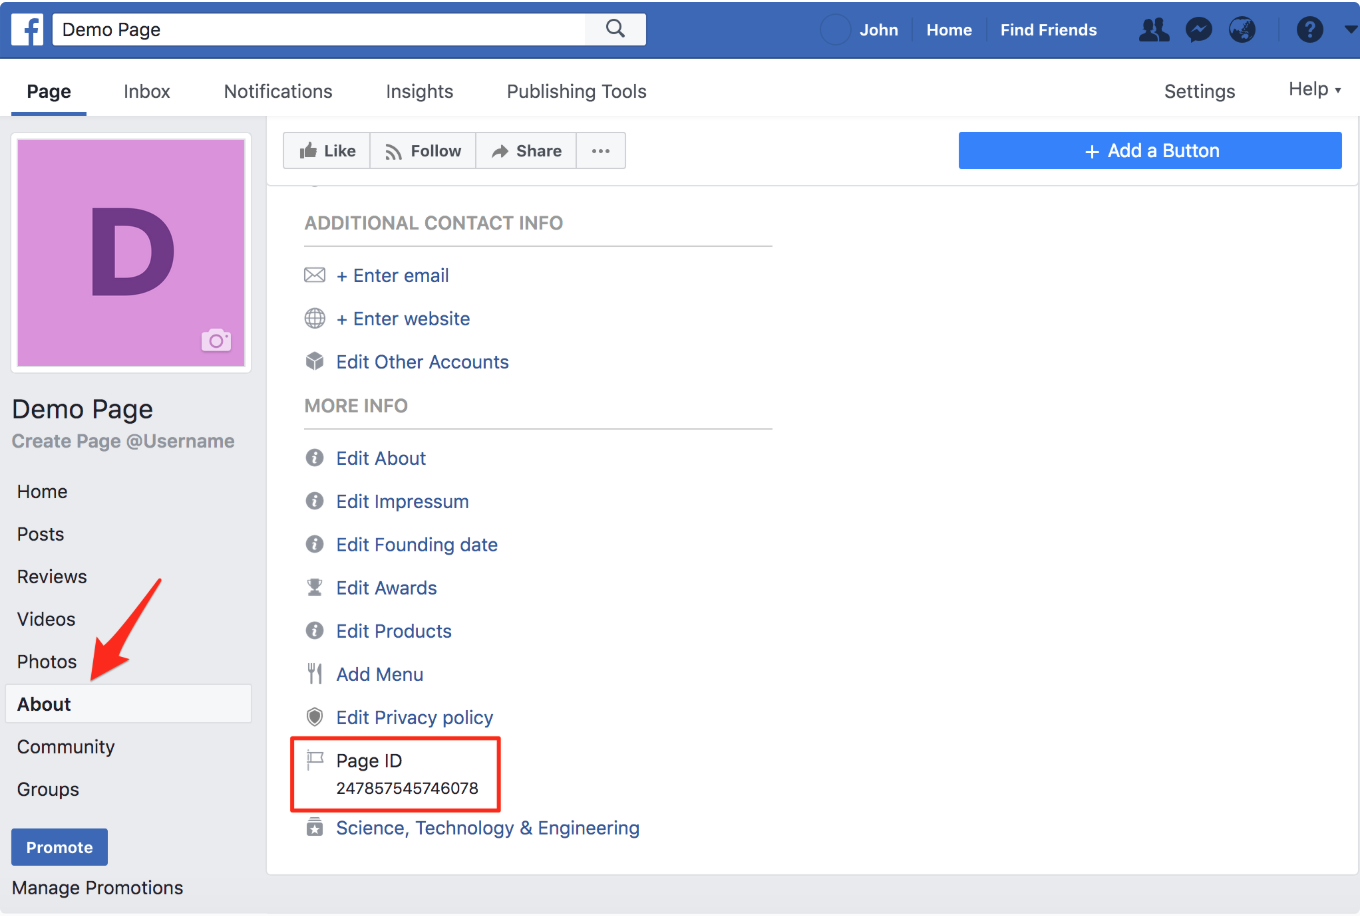The width and height of the screenshot is (1360, 916).
Task: Expand the Help dropdown menu
Action: pyautogui.click(x=1314, y=90)
